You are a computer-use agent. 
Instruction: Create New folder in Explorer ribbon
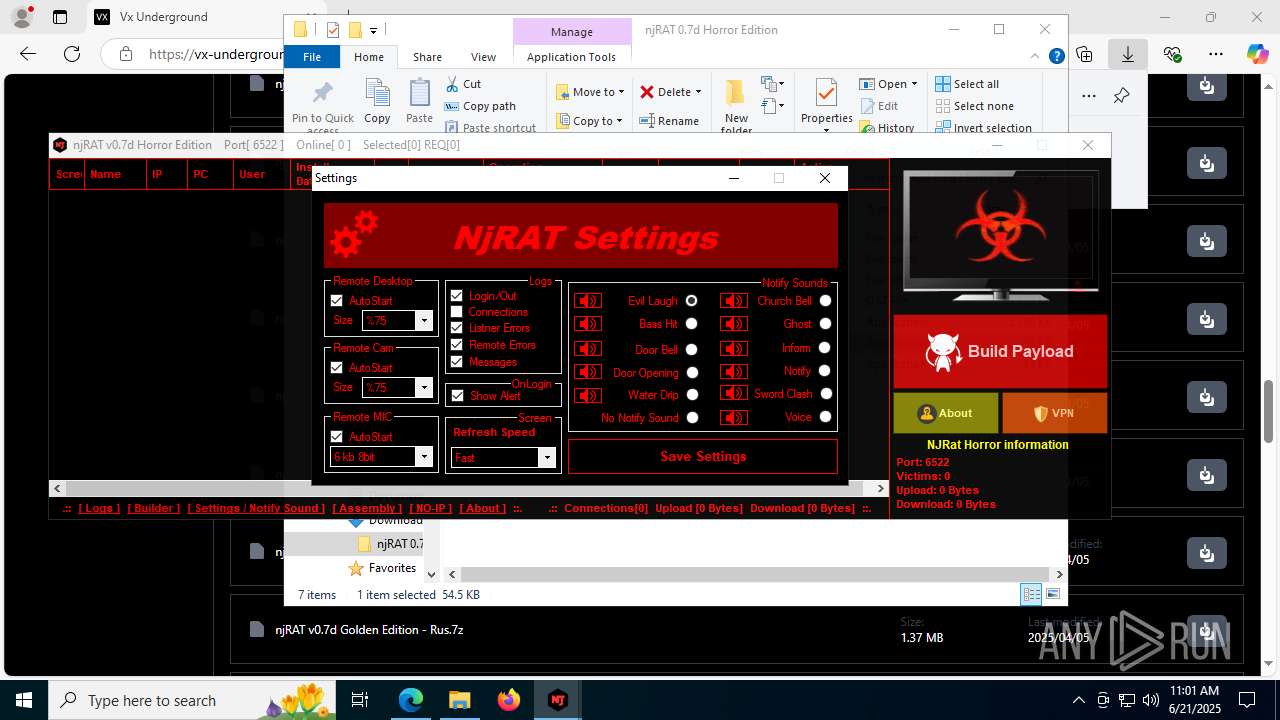coord(736,106)
